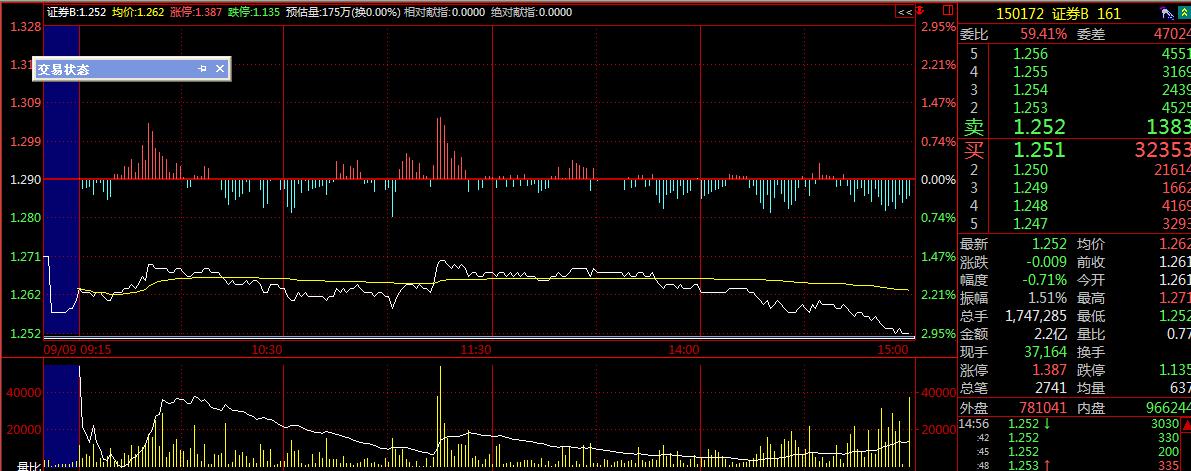Viewport: 1191px width, 471px height.
Task: Click the "<<" collapse panel button
Action: coord(904,13)
